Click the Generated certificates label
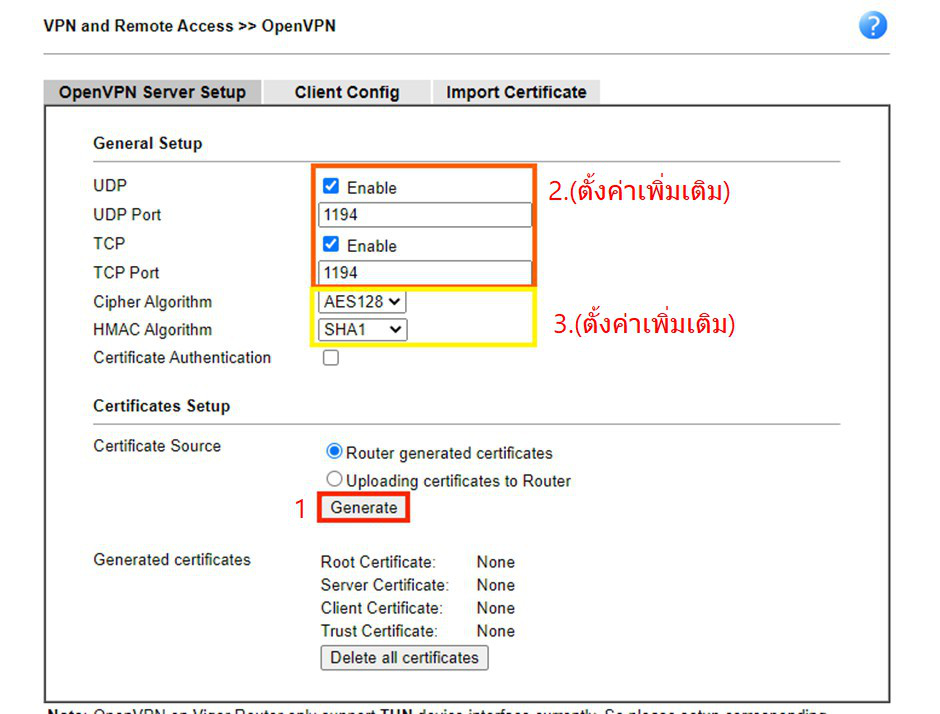This screenshot has height=714, width=940. (172, 559)
